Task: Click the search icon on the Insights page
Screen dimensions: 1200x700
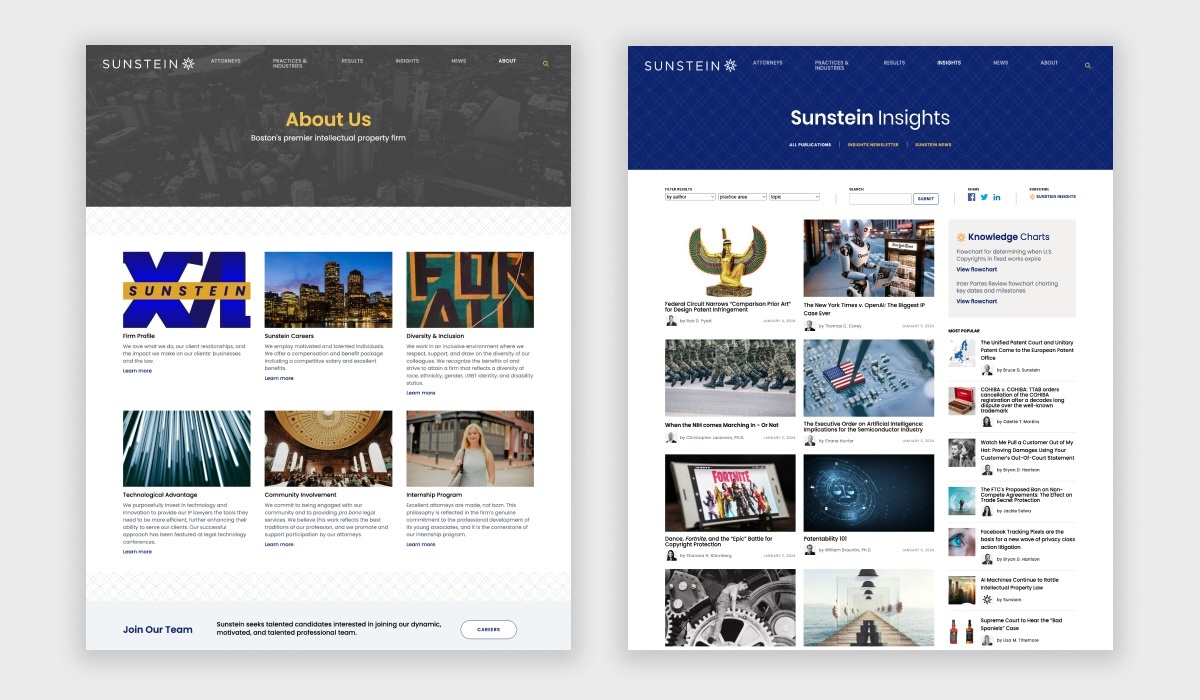Action: click(1088, 66)
